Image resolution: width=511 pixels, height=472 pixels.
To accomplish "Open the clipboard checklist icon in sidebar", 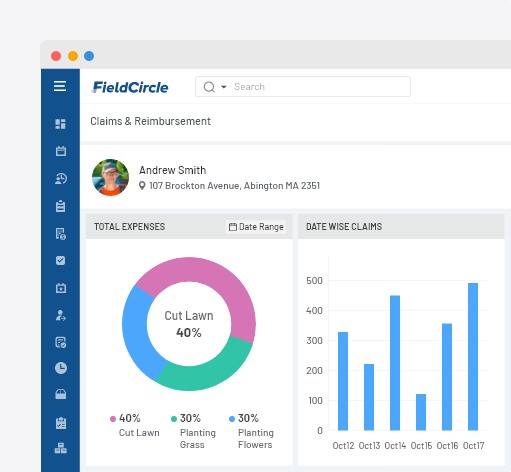I will pyautogui.click(x=61, y=423).
